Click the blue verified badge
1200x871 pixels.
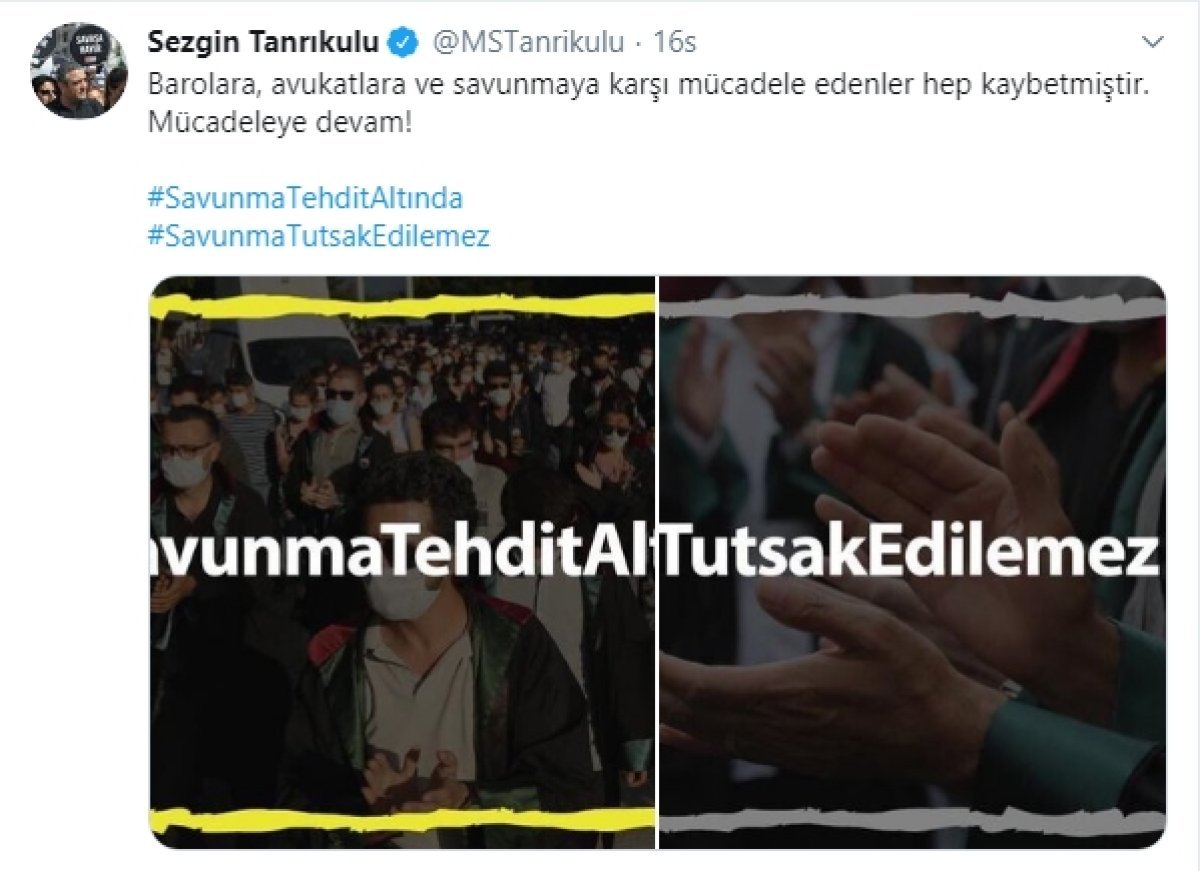404,42
